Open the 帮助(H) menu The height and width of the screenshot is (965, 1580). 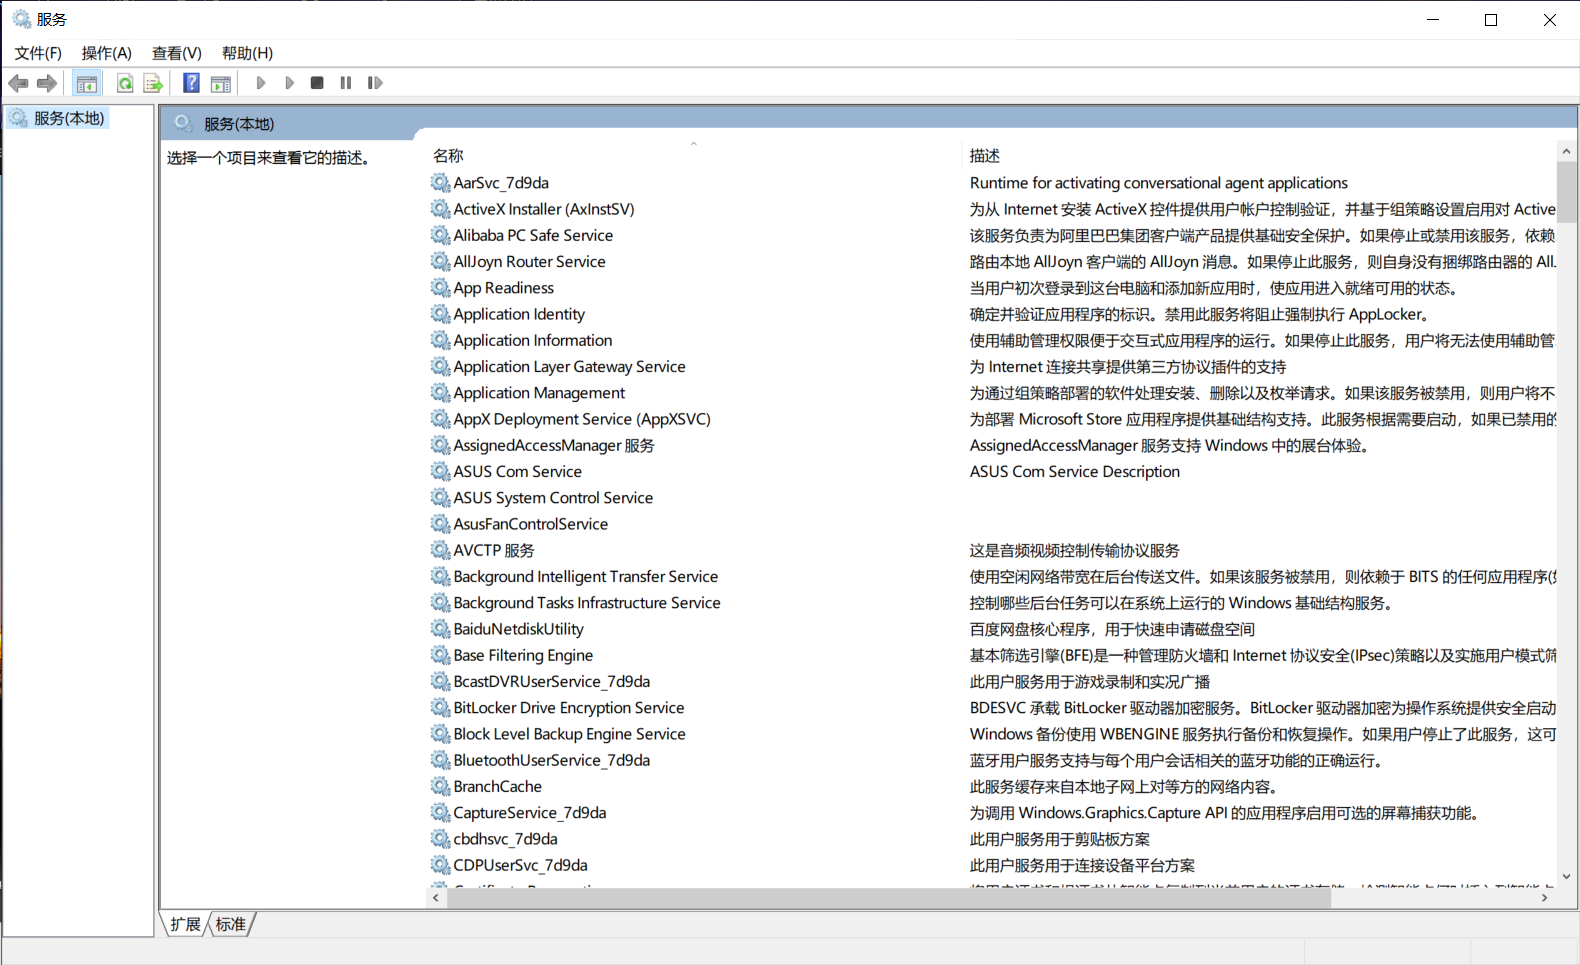tap(247, 53)
